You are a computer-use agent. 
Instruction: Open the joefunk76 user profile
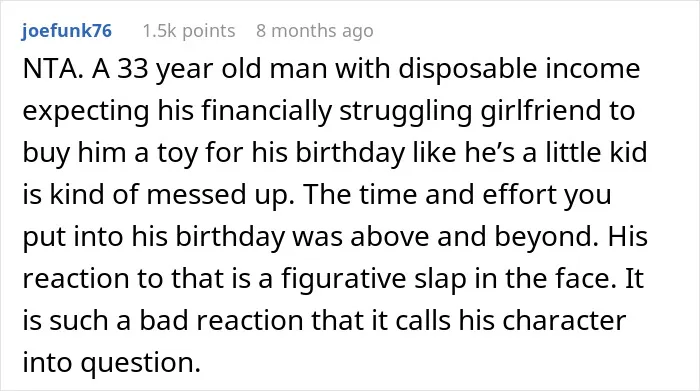click(67, 31)
